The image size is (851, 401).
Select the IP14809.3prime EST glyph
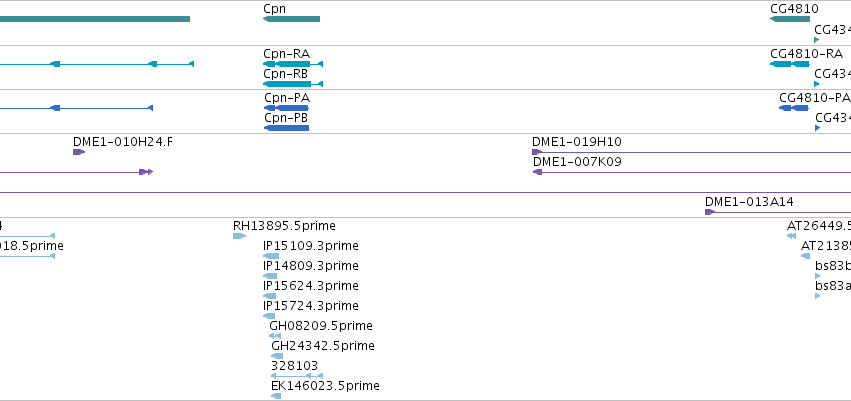pyautogui.click(x=271, y=276)
